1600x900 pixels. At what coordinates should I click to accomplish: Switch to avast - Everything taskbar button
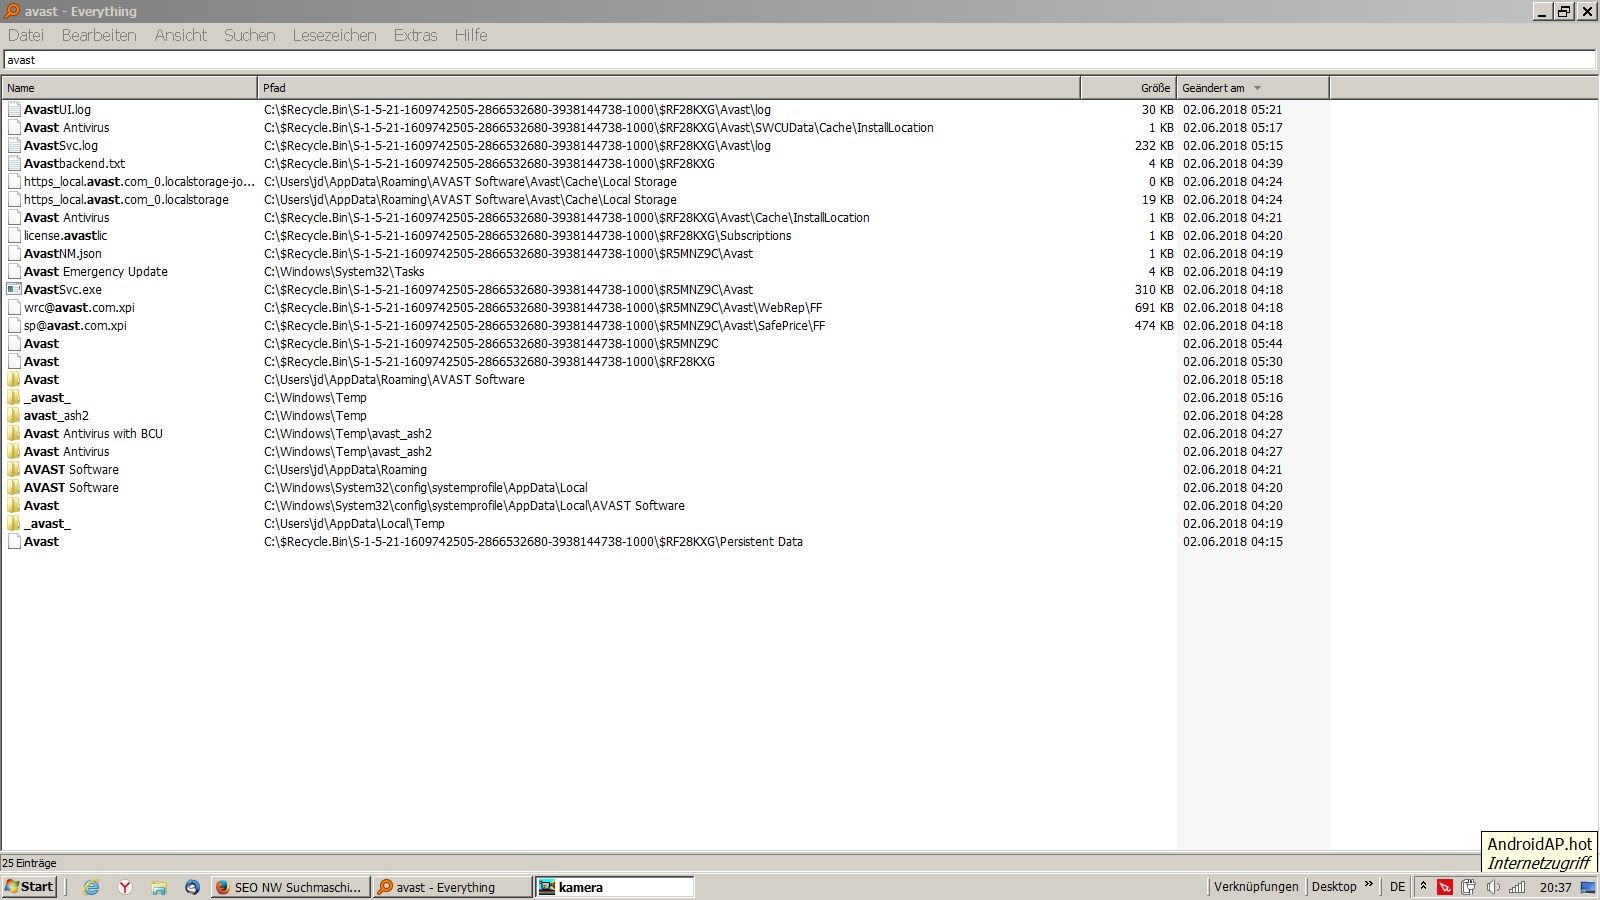click(x=453, y=887)
